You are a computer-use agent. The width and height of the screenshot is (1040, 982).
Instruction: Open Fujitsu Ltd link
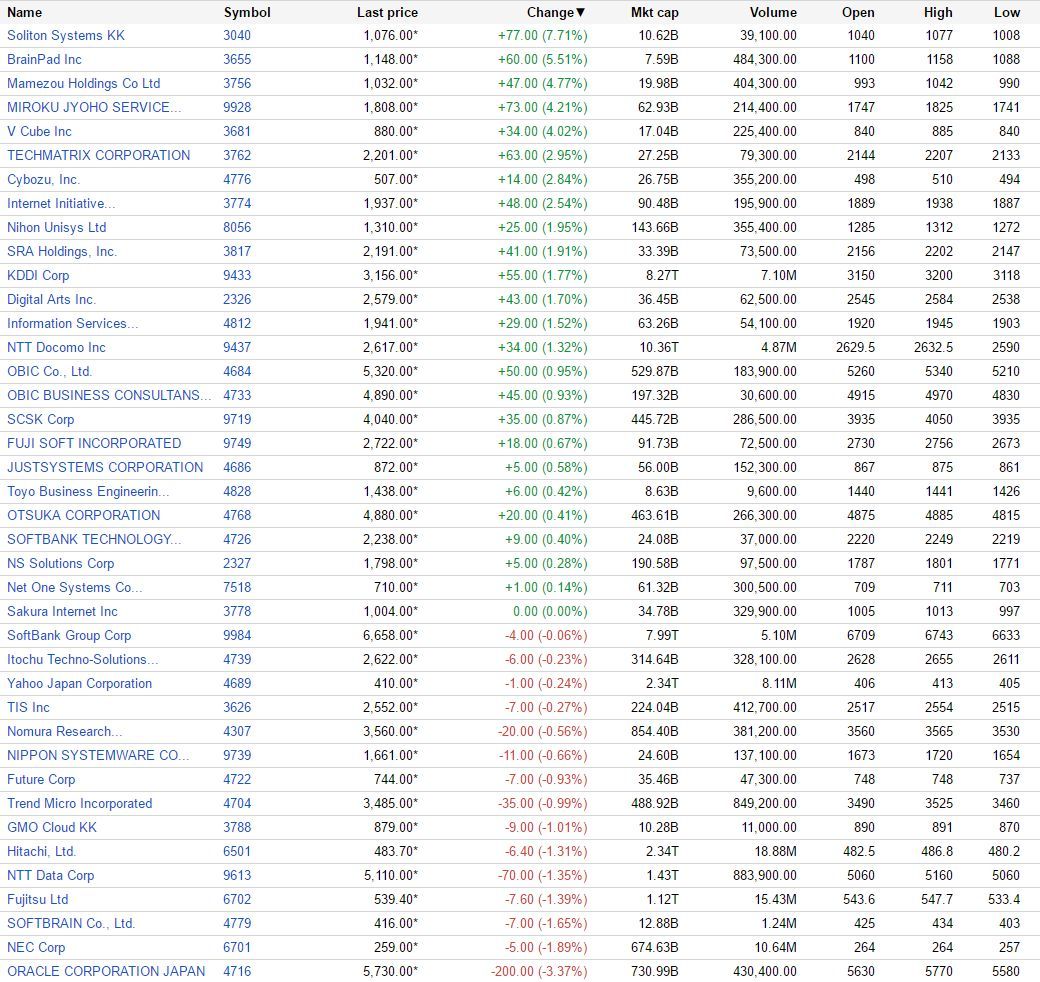(x=38, y=900)
